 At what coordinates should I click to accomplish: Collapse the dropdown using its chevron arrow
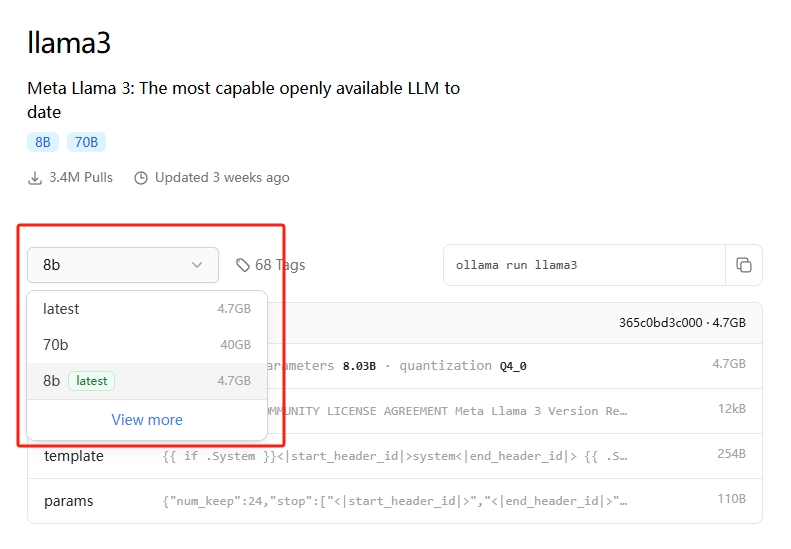pyautogui.click(x=197, y=265)
